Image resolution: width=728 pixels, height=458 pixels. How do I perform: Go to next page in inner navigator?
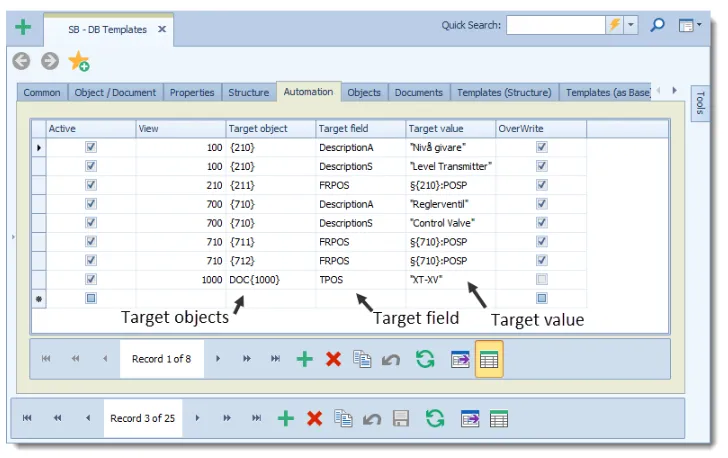point(247,359)
